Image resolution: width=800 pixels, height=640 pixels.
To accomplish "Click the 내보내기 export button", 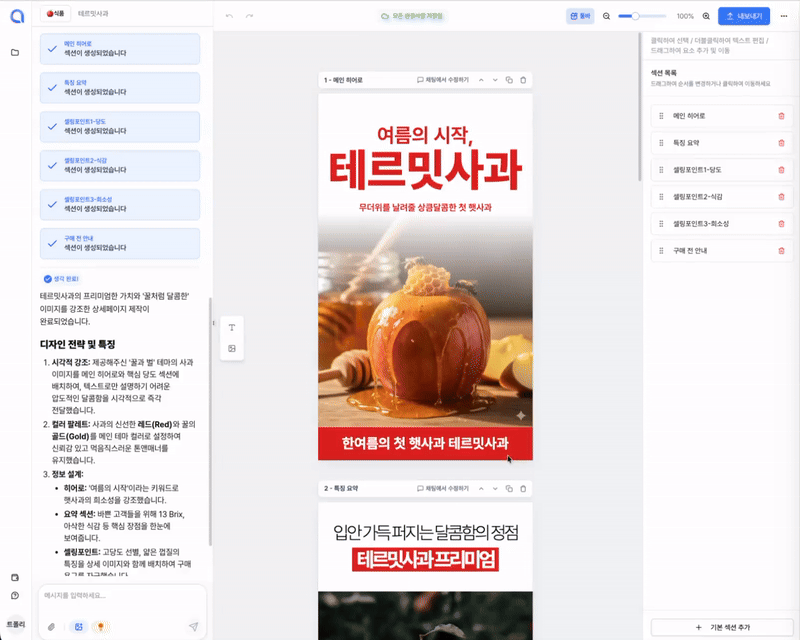I will point(745,17).
